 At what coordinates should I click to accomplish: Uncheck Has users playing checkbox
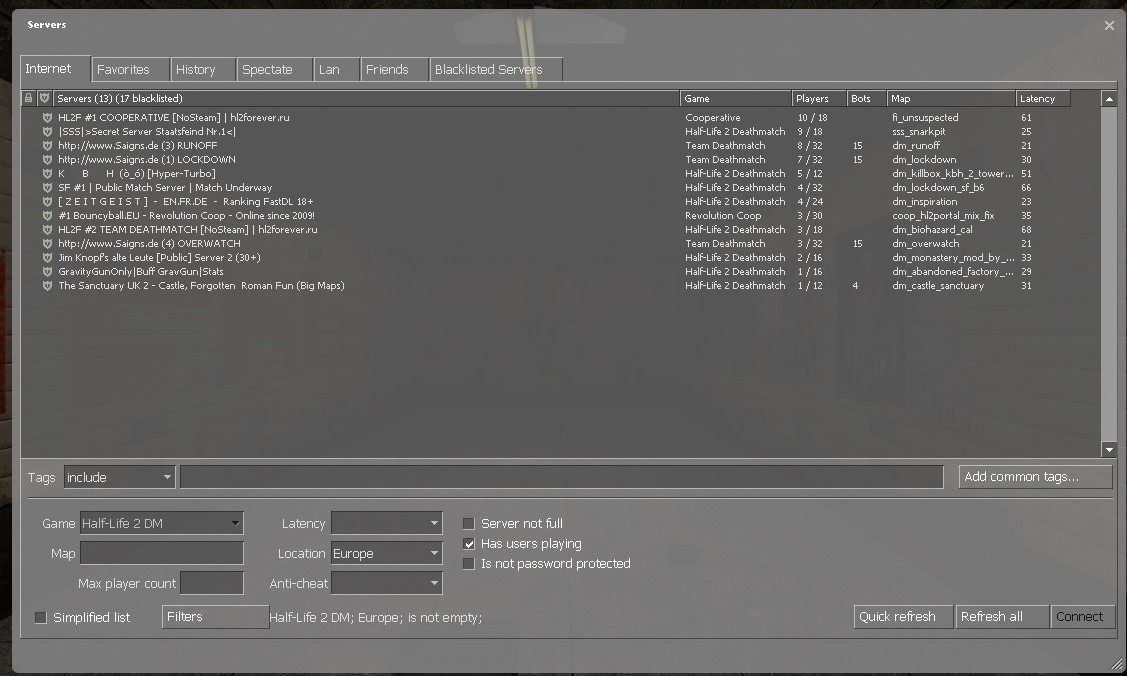469,544
